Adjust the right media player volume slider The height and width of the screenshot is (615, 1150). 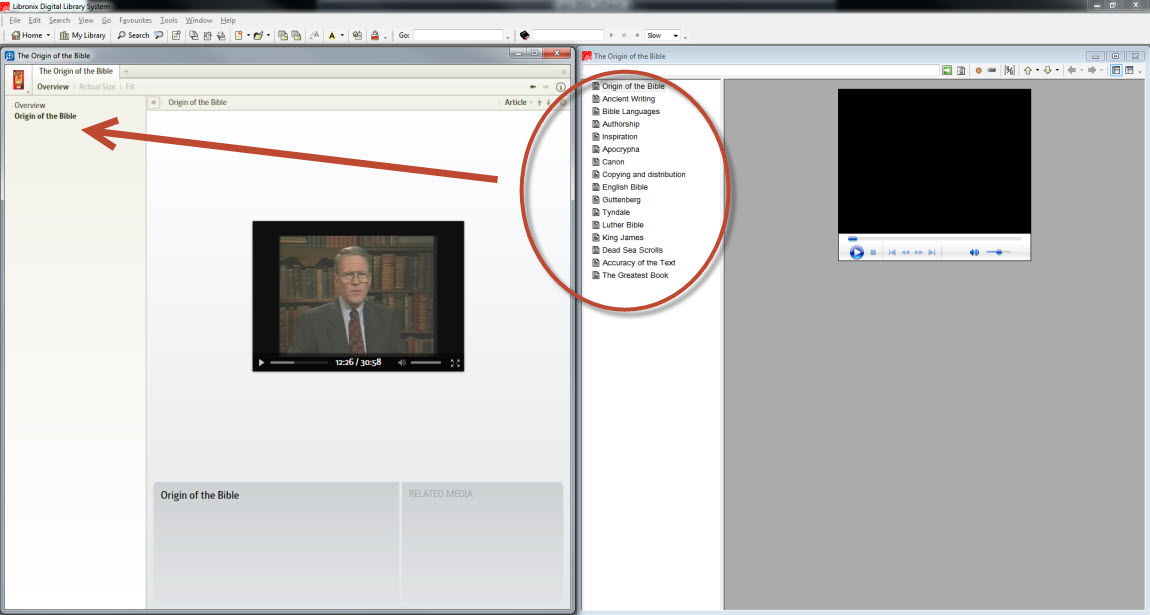point(998,252)
